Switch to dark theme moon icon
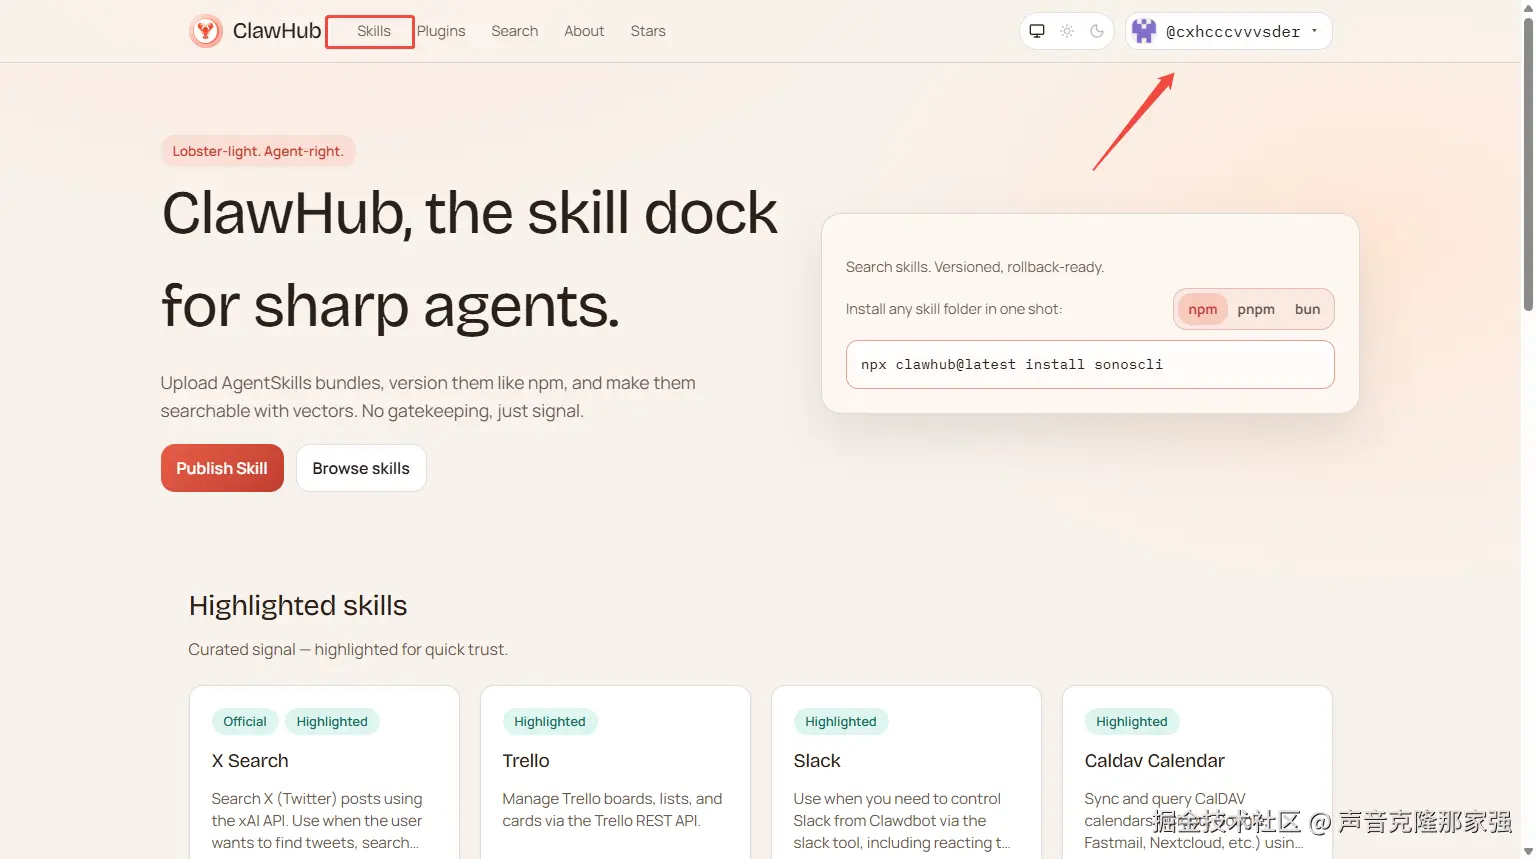 tap(1097, 31)
